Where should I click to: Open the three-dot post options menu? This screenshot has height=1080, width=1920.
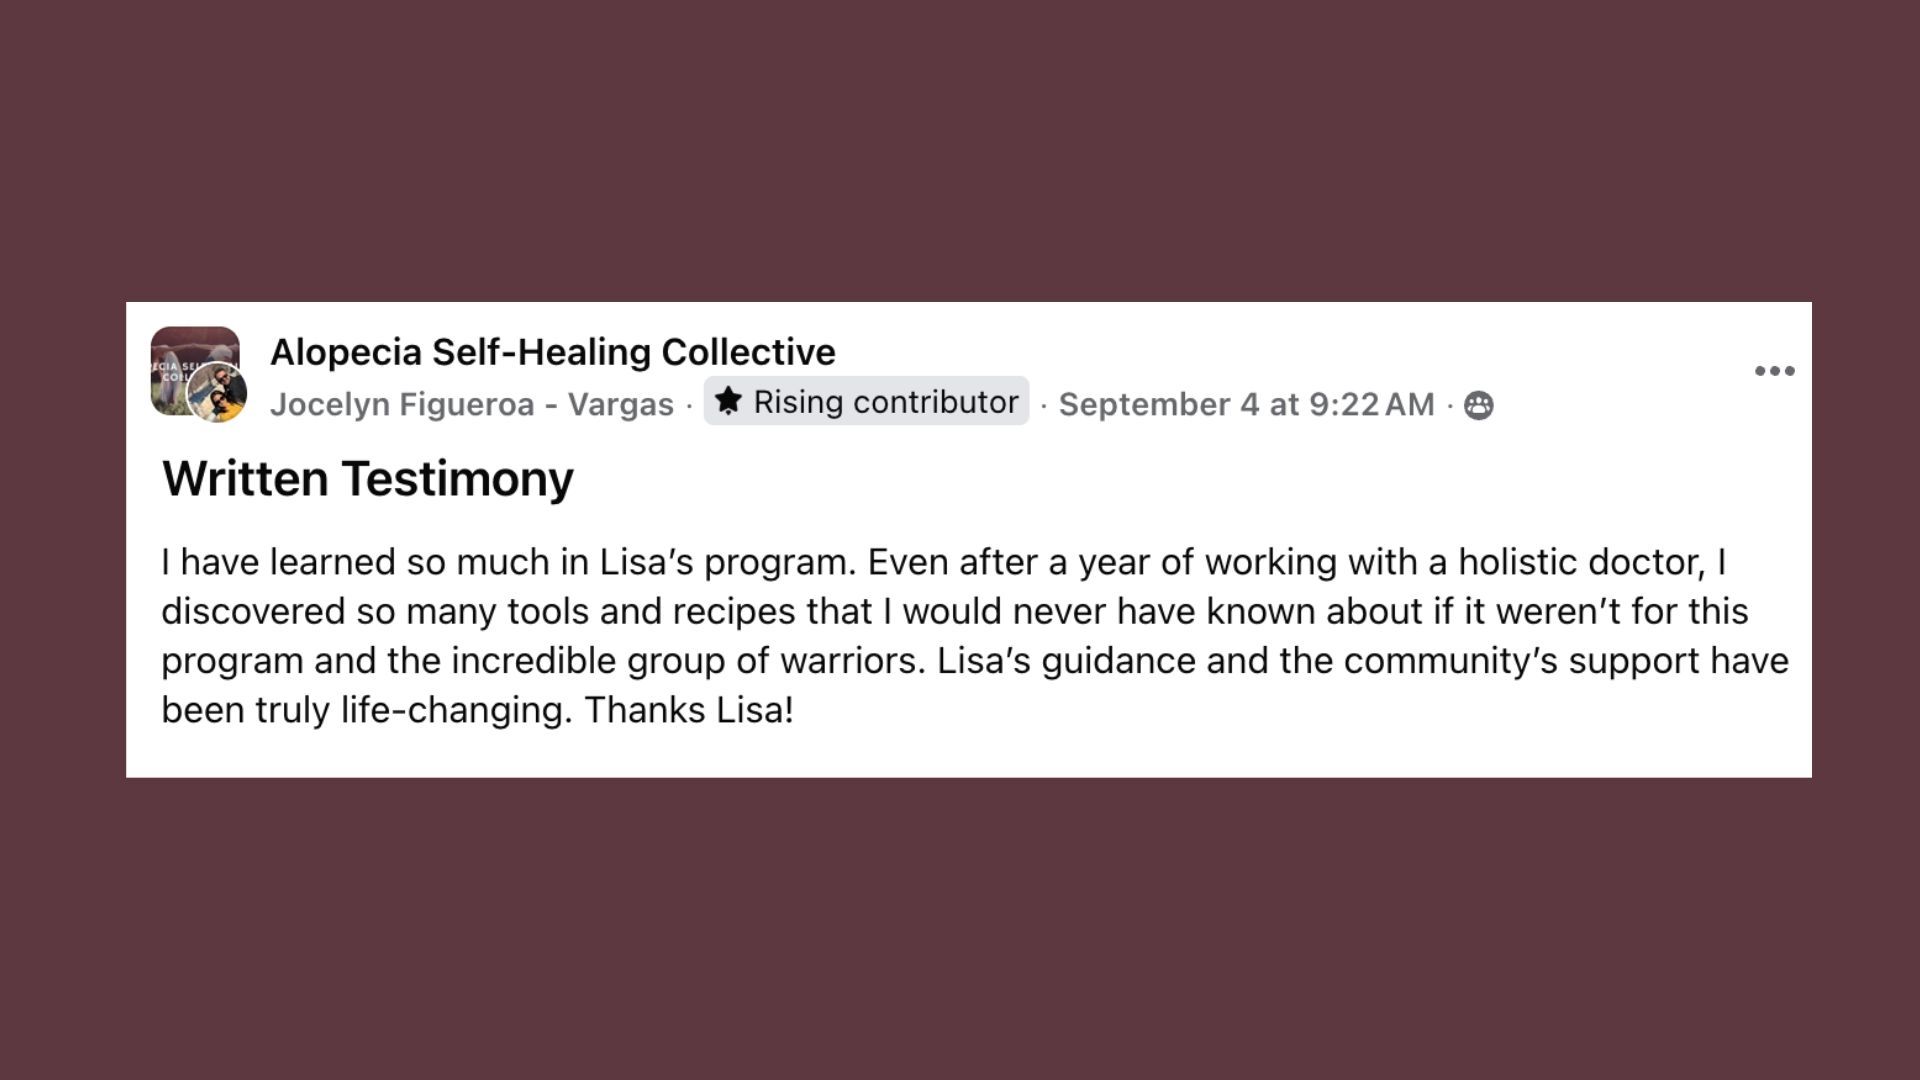pos(1774,371)
